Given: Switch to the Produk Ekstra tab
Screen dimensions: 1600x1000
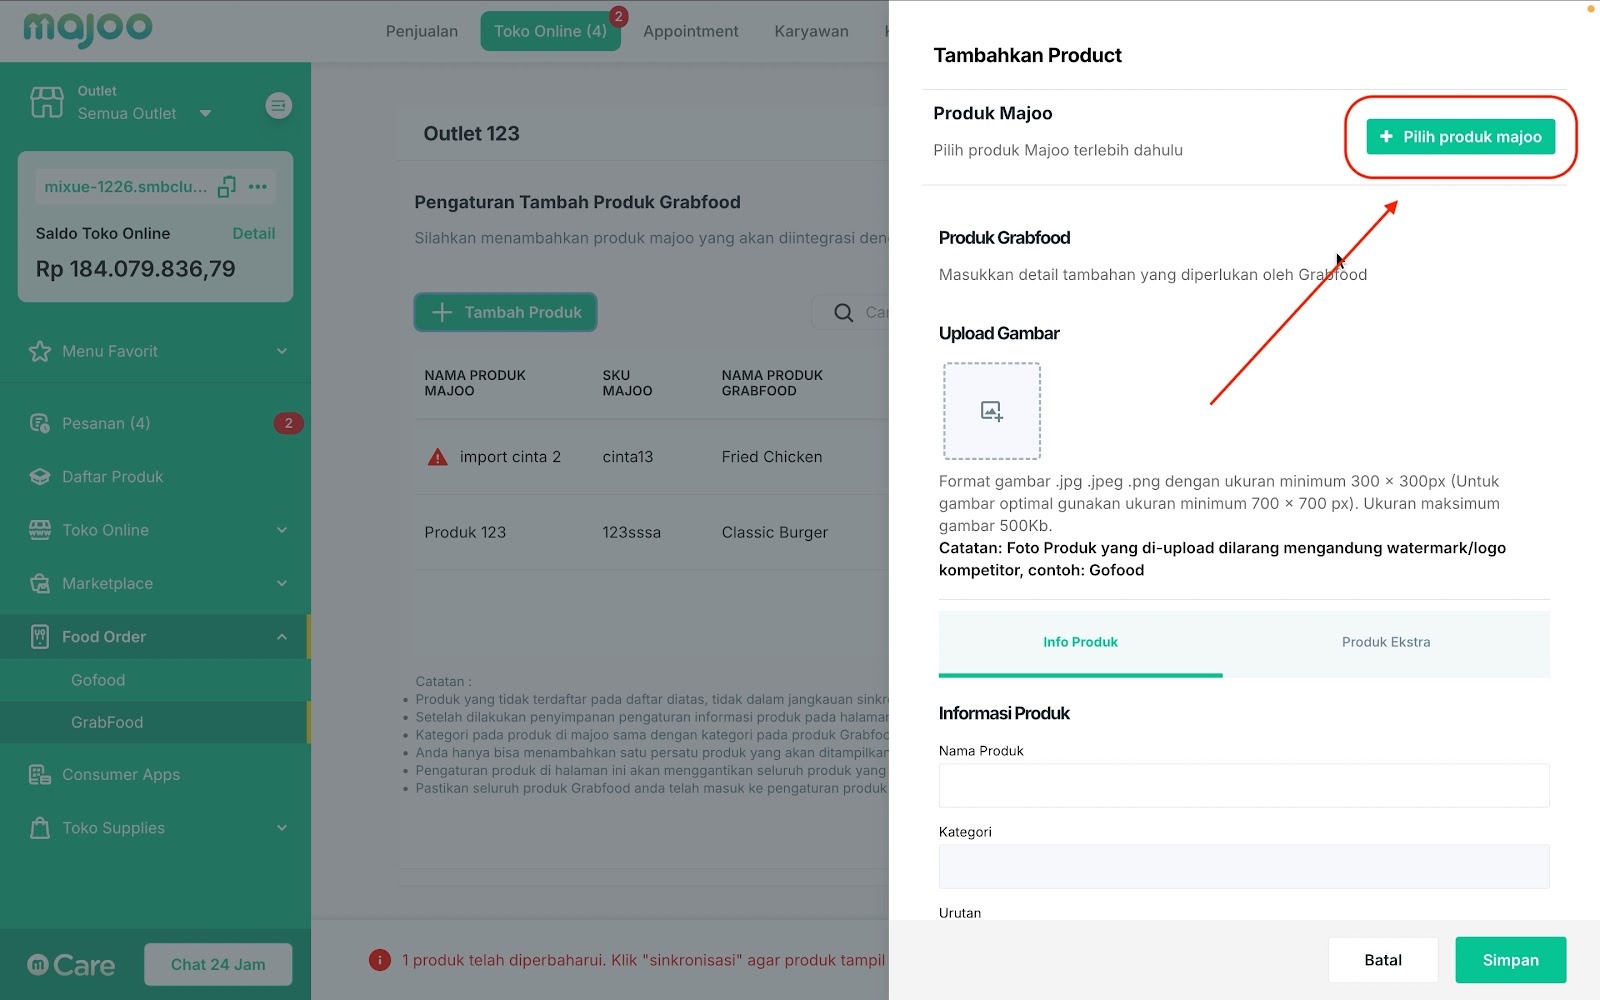Looking at the screenshot, I should pyautogui.click(x=1385, y=642).
